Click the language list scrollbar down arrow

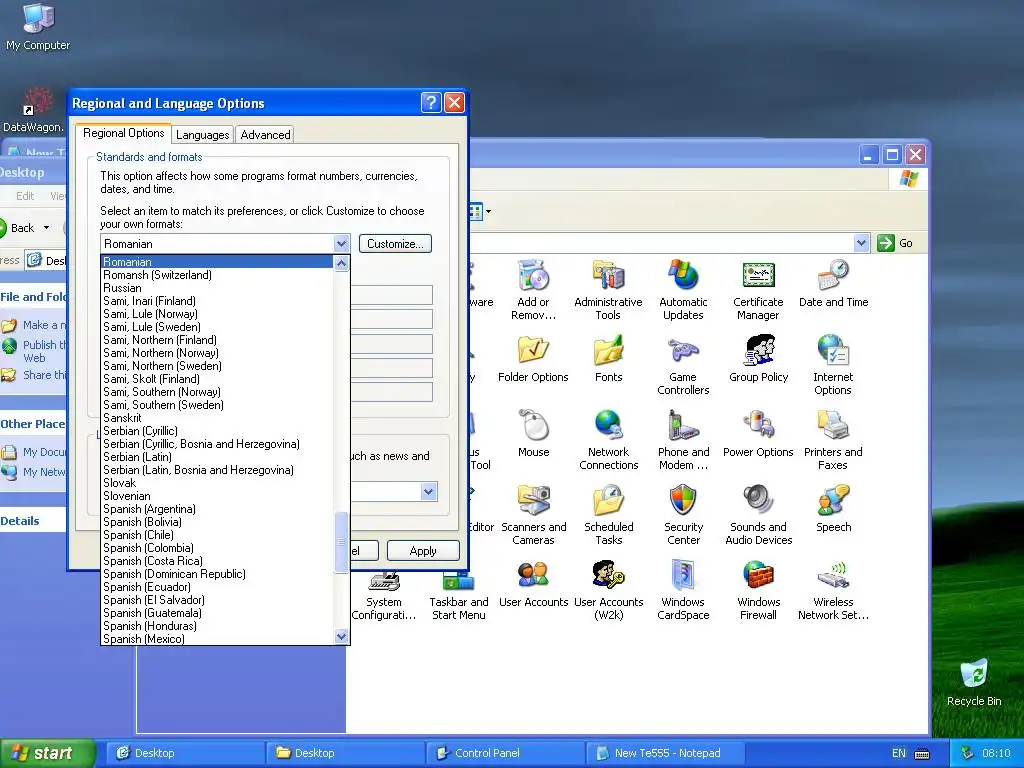tap(342, 636)
